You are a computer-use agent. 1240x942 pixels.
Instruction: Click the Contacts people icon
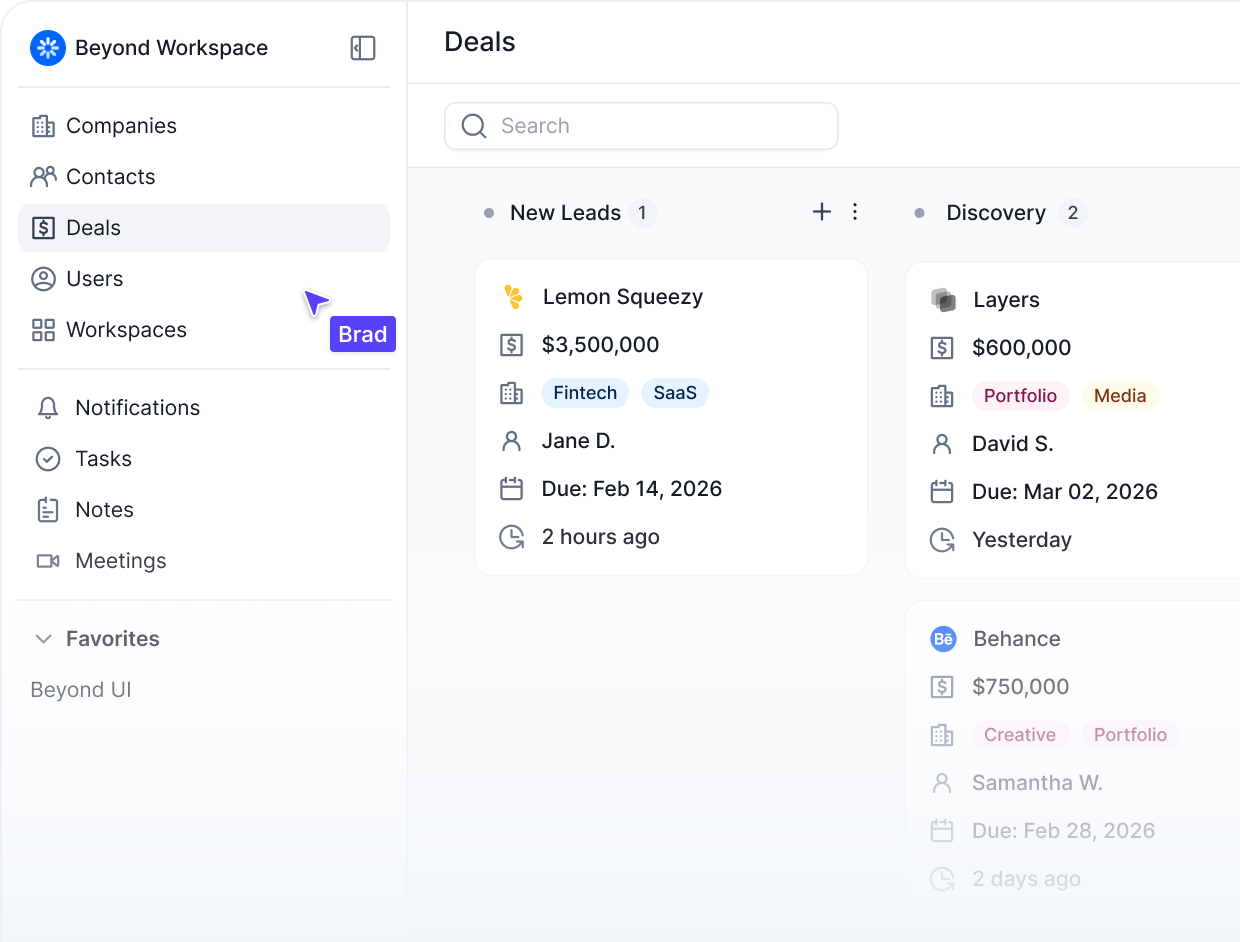click(x=43, y=177)
